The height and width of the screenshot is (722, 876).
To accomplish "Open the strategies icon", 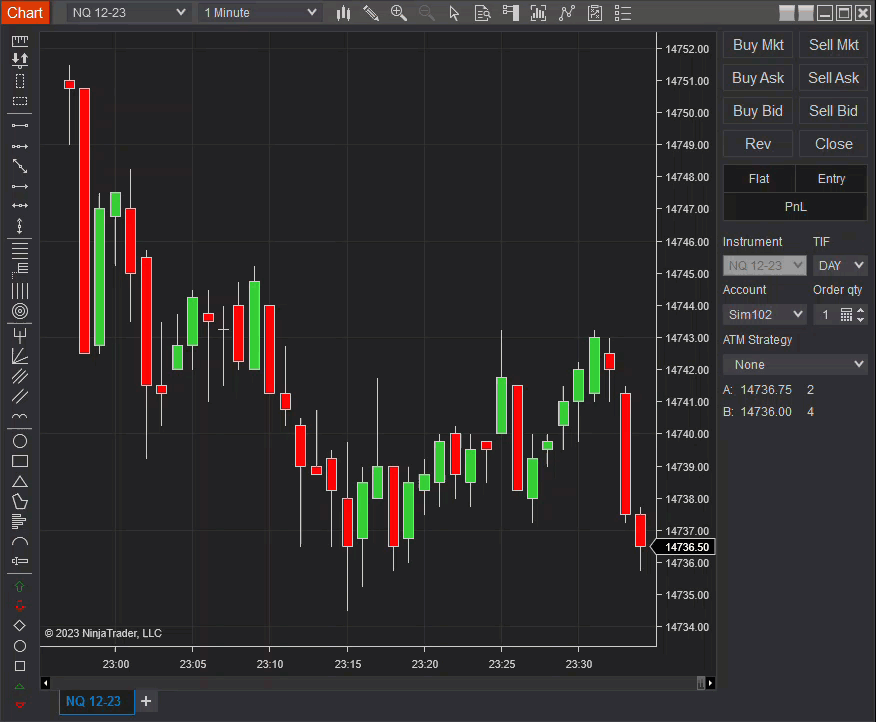I will pyautogui.click(x=595, y=13).
